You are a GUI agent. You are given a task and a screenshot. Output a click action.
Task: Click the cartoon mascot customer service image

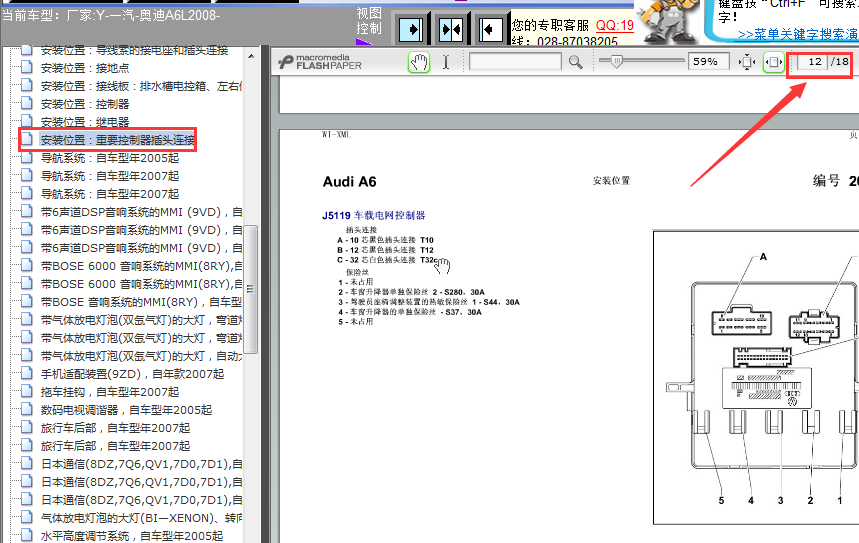668,21
